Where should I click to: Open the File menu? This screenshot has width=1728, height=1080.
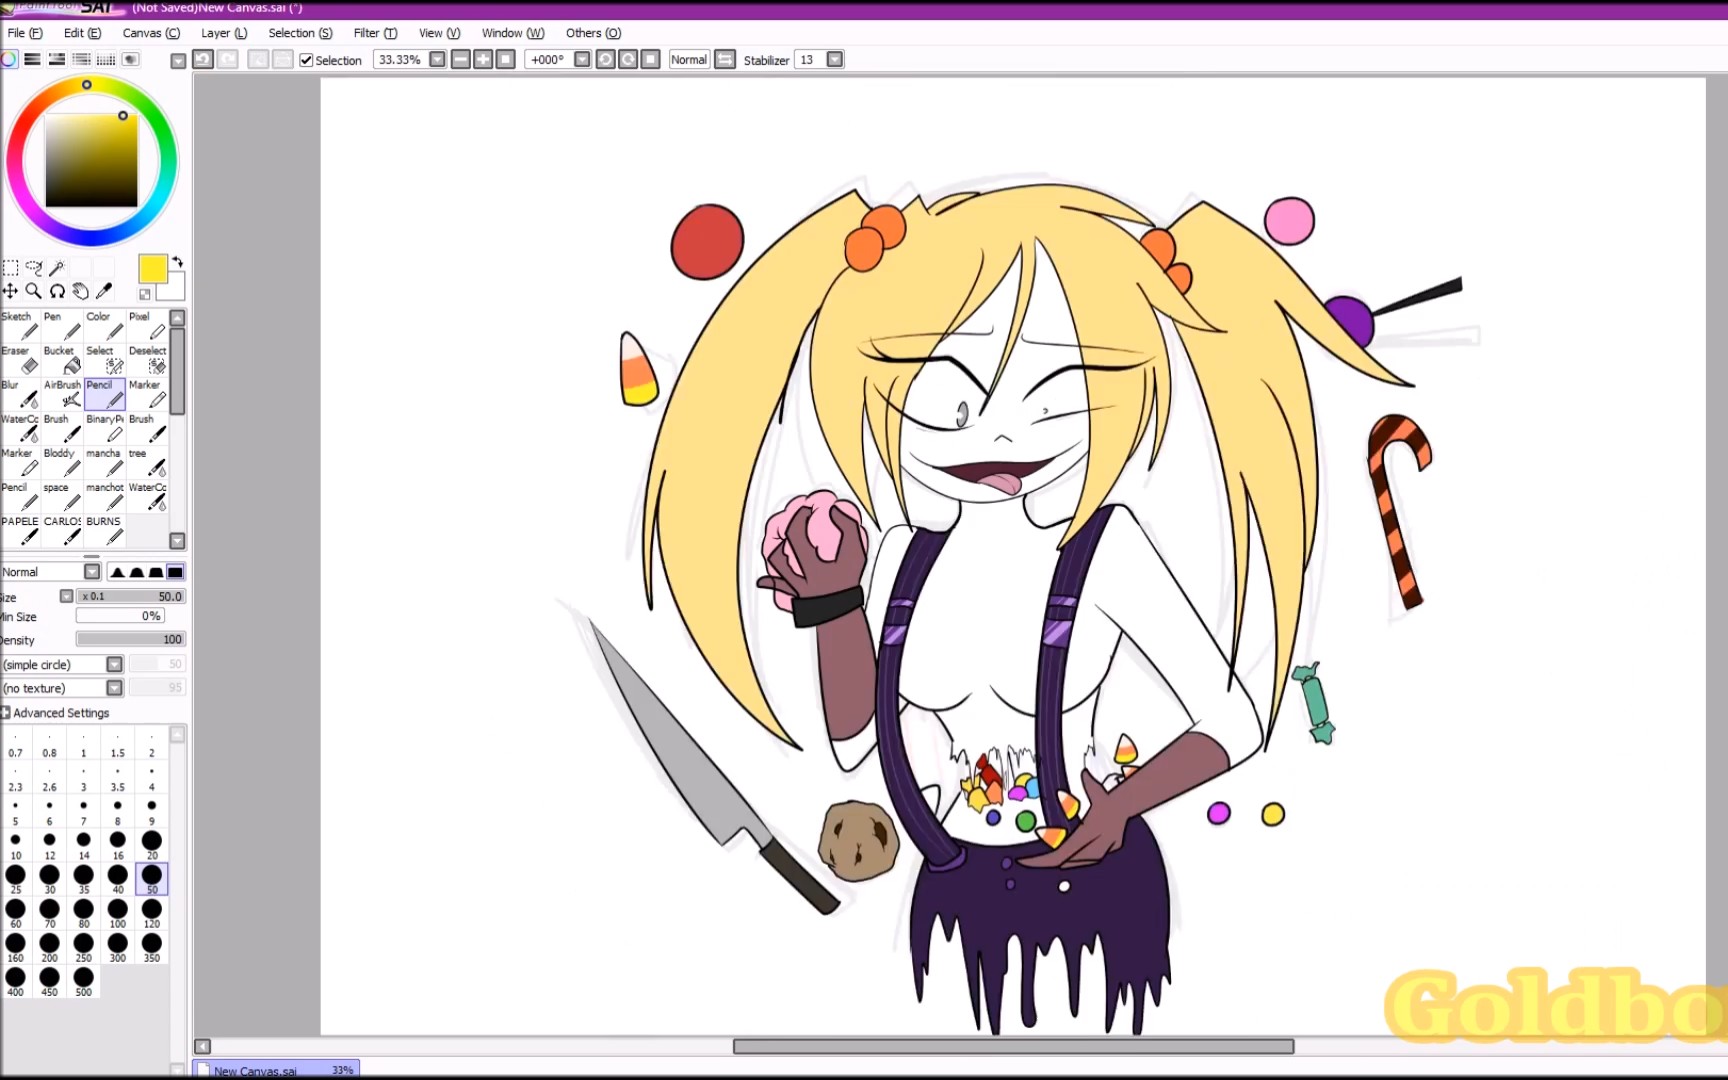click(25, 33)
